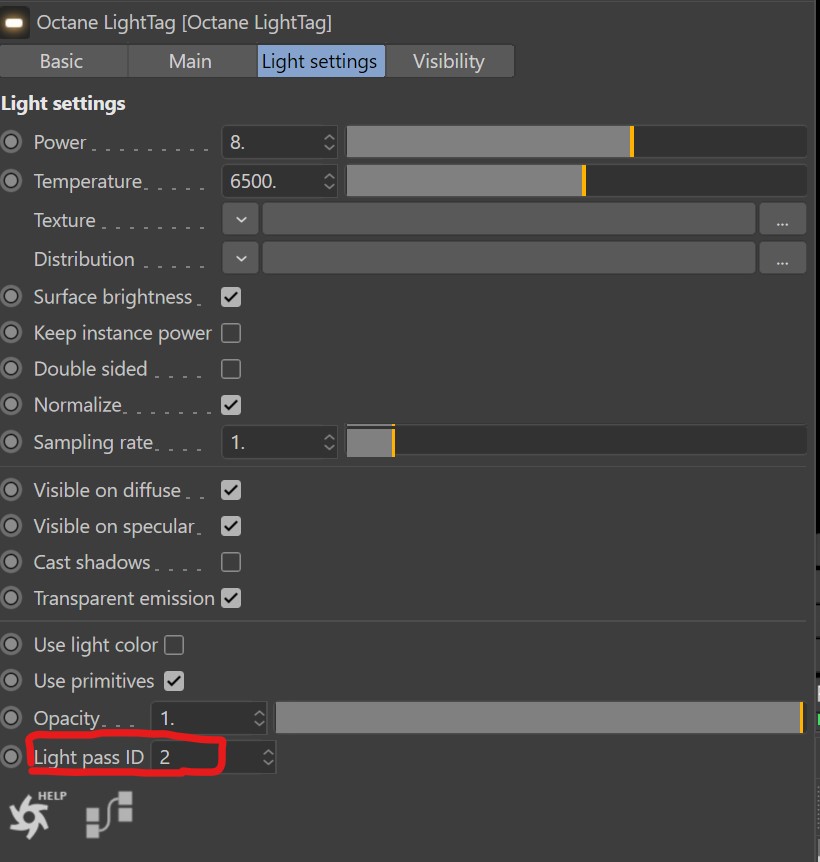820x862 pixels.
Task: Switch to the Basic tab
Action: [62, 61]
